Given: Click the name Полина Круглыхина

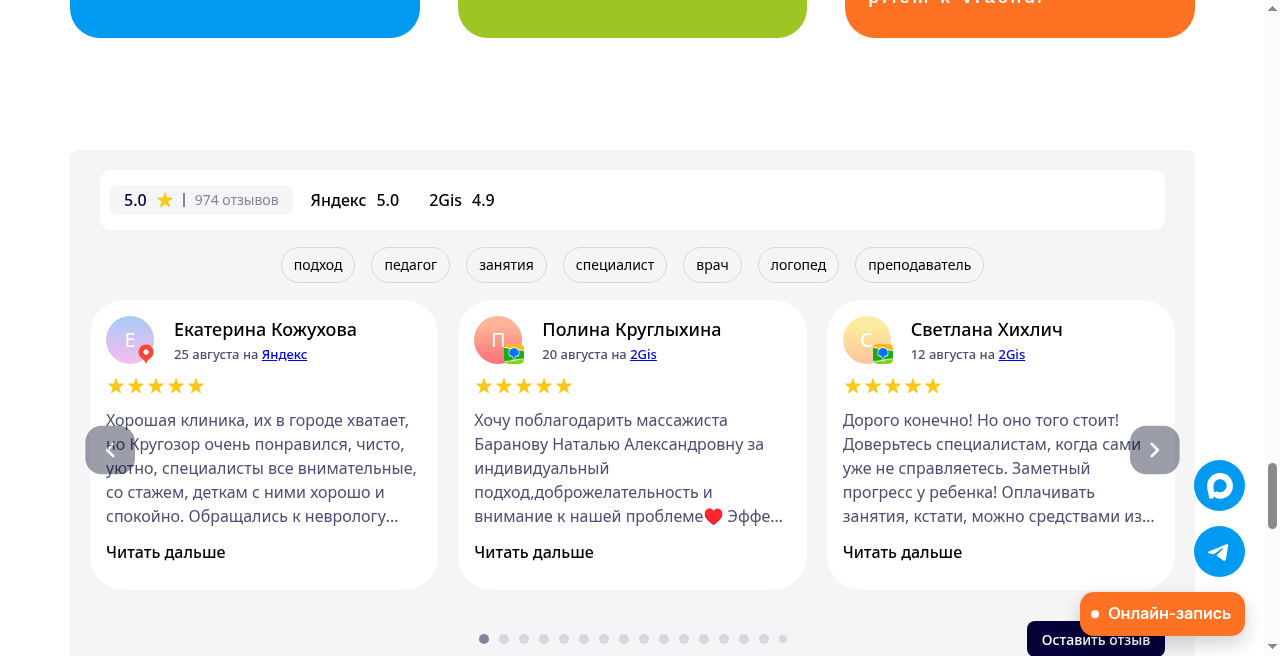Looking at the screenshot, I should [631, 329].
